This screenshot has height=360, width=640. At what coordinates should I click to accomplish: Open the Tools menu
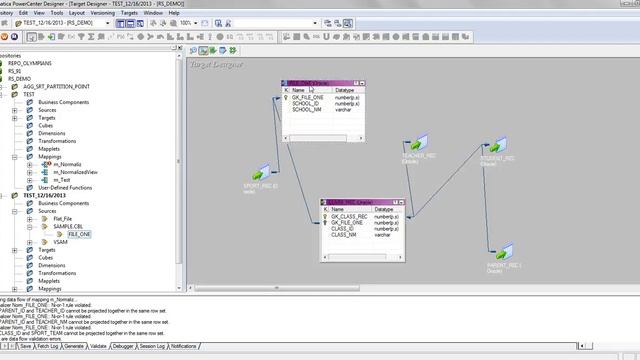57,13
